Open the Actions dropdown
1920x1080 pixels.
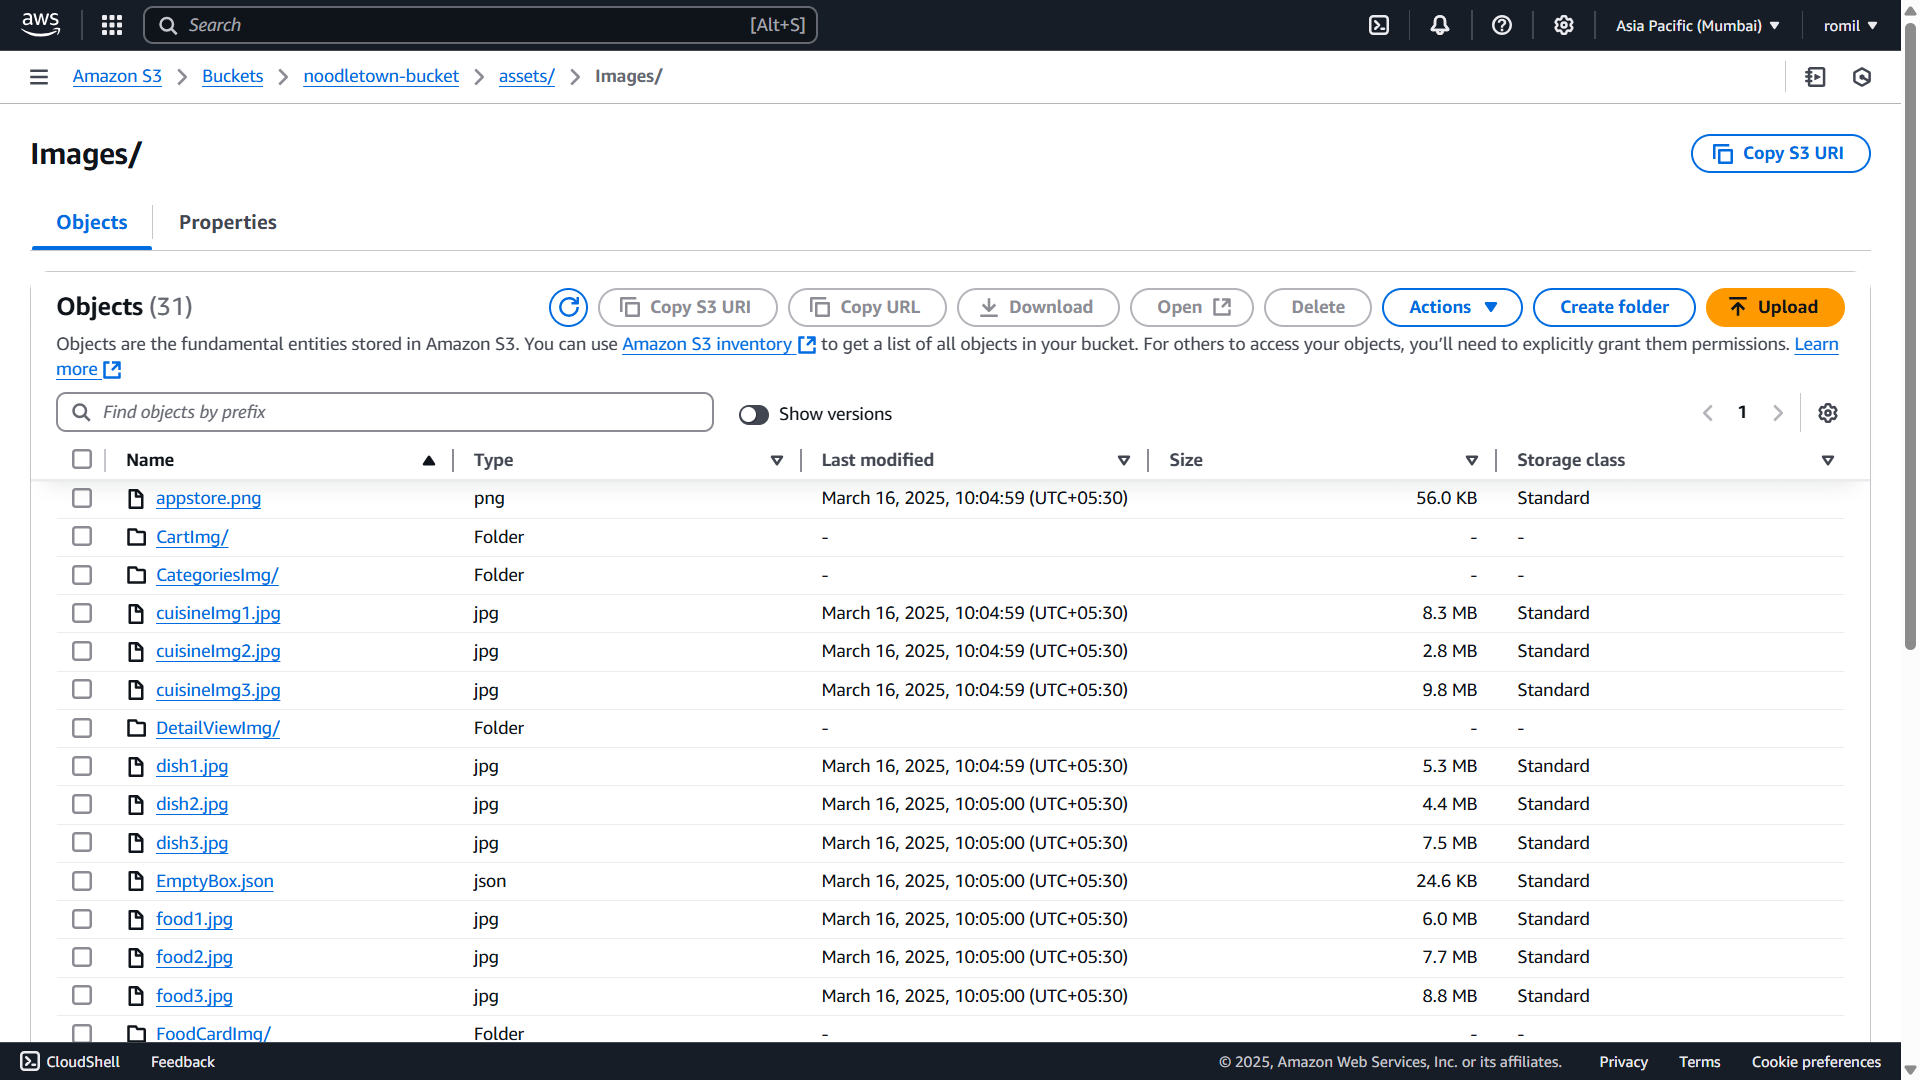pyautogui.click(x=1452, y=307)
